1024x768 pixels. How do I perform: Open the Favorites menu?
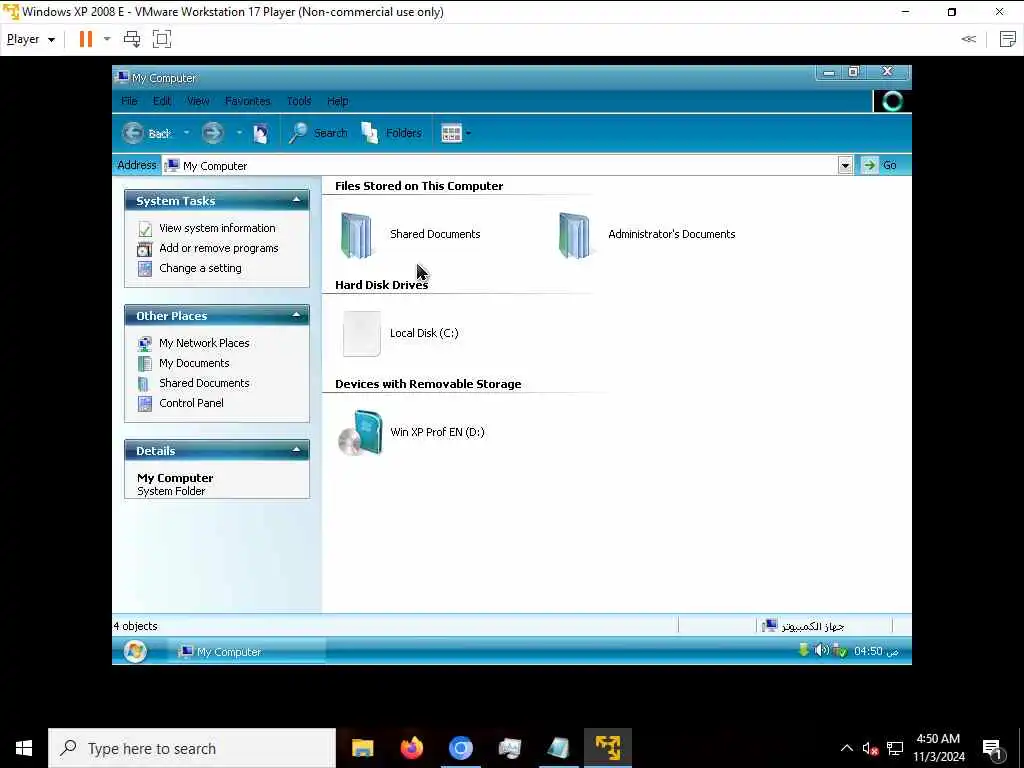pos(248,101)
